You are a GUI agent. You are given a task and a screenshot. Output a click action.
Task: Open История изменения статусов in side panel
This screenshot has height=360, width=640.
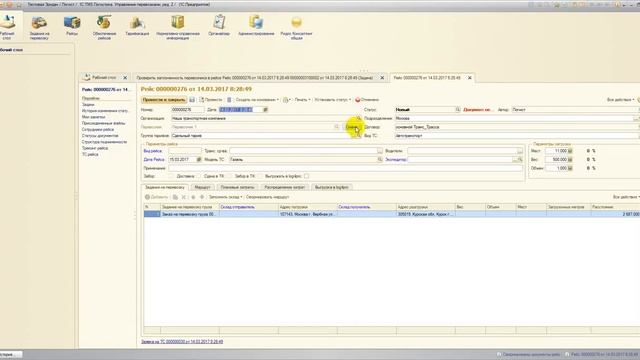[105, 111]
